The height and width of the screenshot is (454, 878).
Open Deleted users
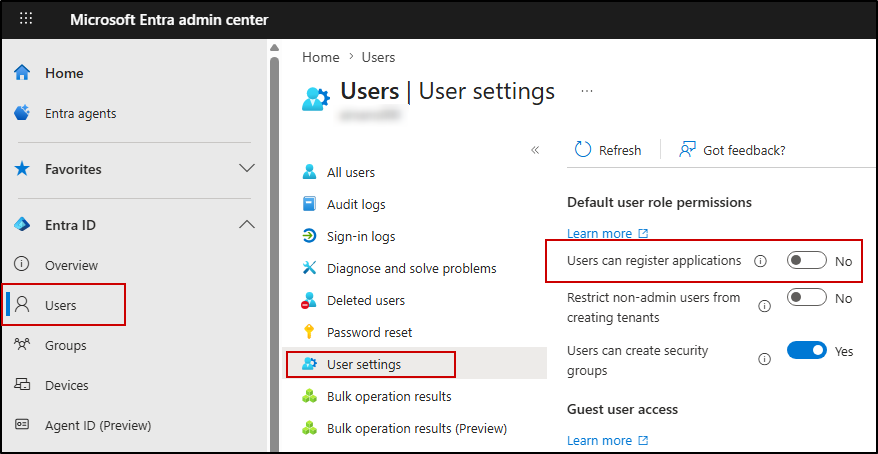[366, 301]
